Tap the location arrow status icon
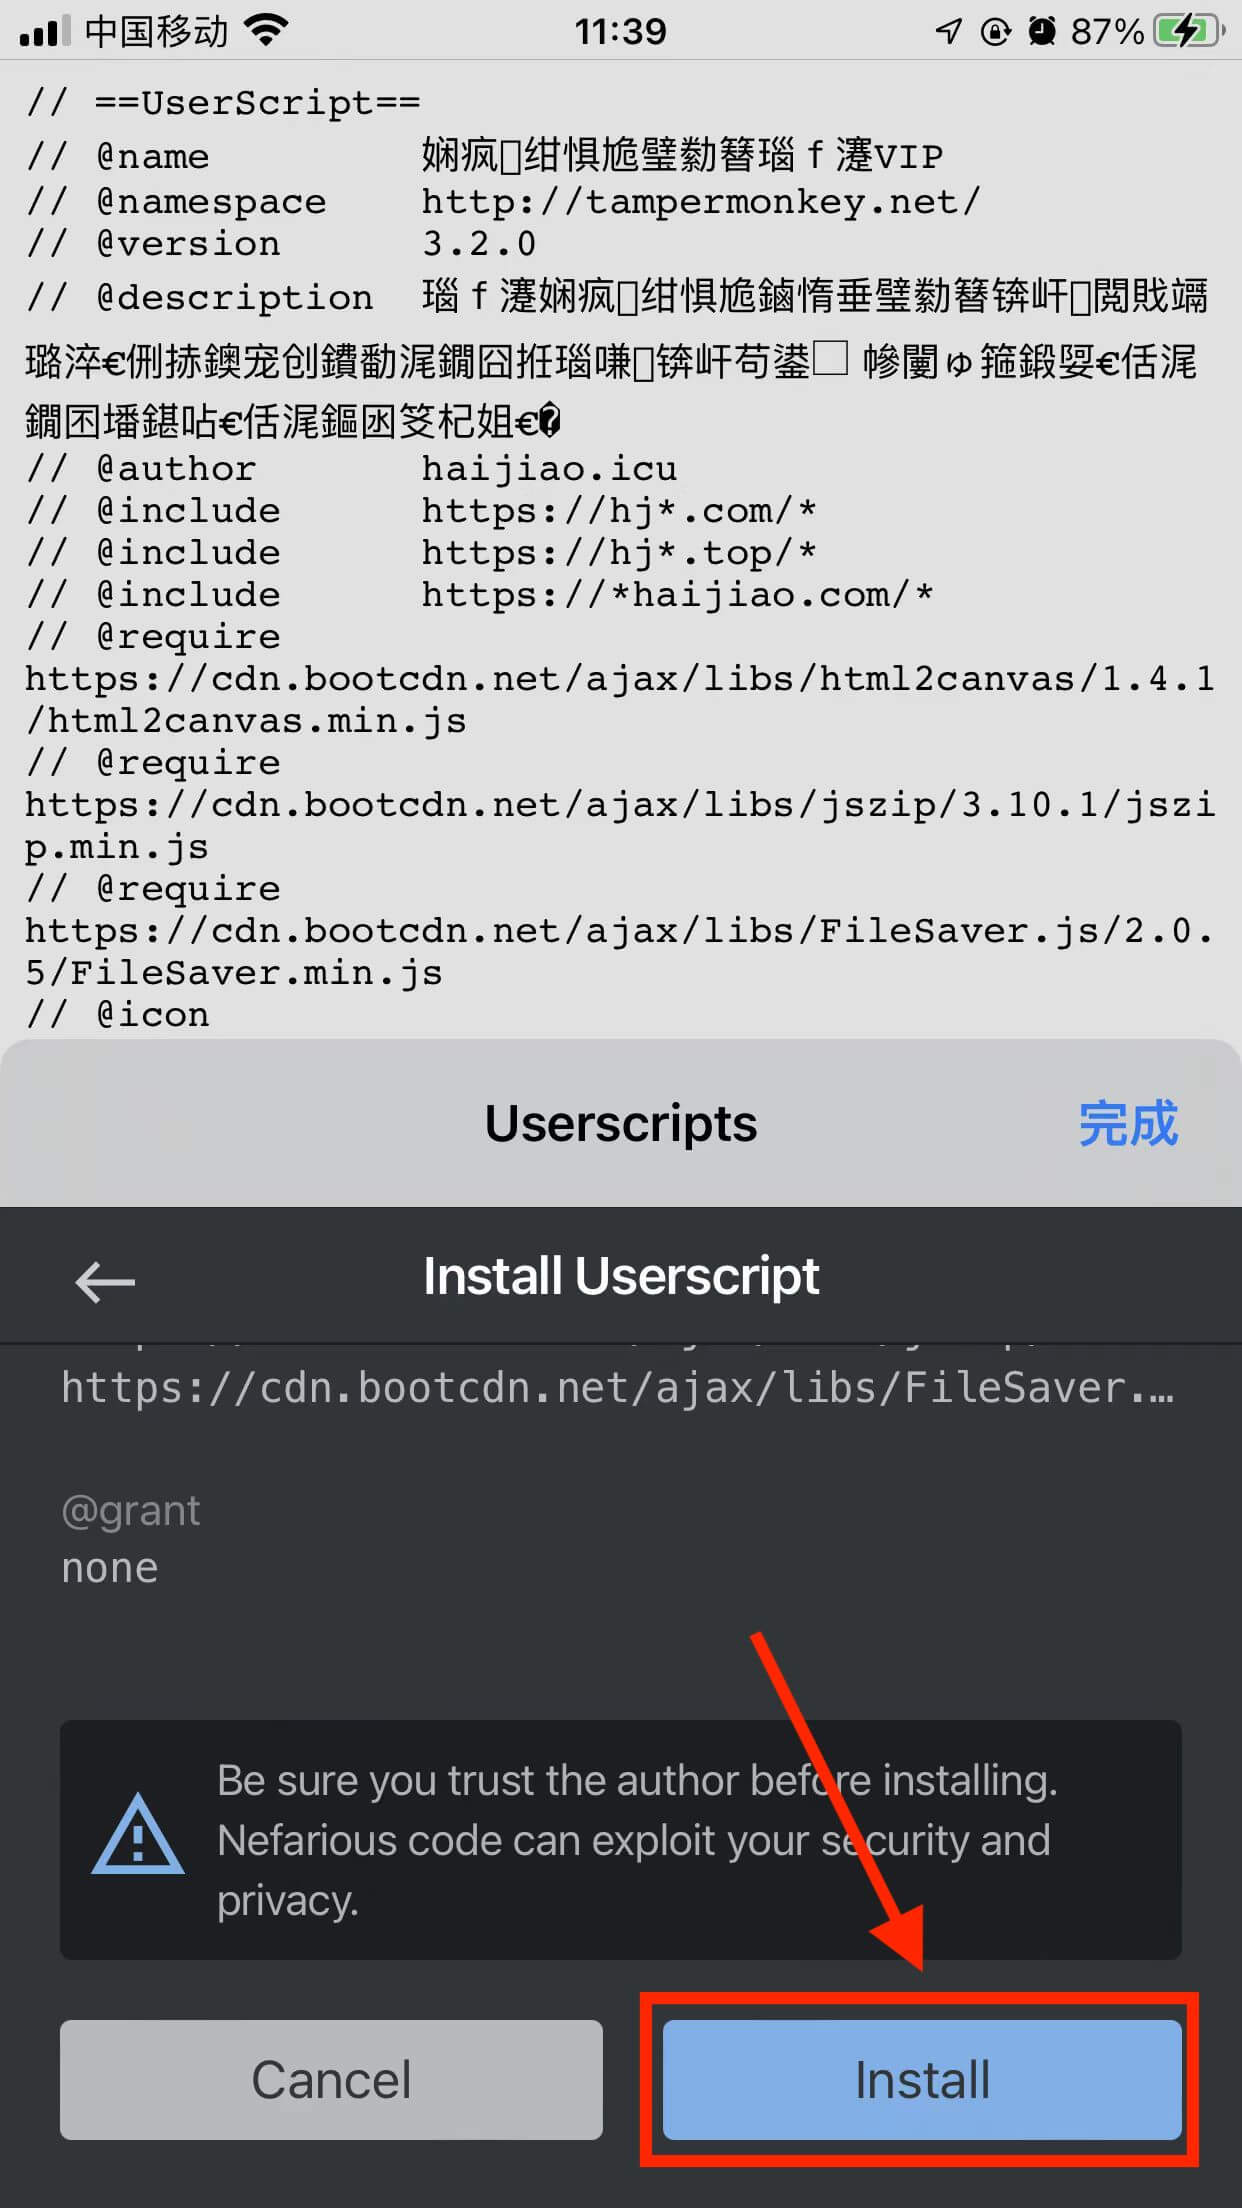The height and width of the screenshot is (2208, 1242). point(948,31)
